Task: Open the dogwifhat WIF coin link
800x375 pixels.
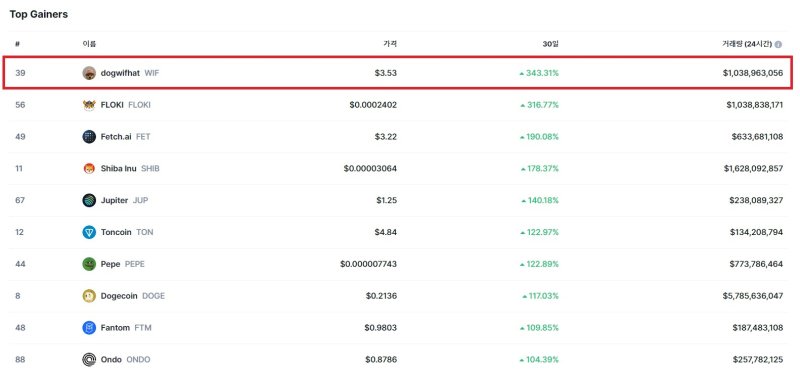Action: (x=130, y=73)
